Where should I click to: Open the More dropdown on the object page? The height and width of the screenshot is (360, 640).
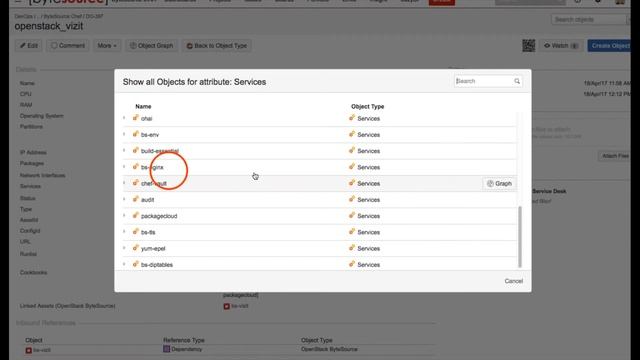coord(107,46)
